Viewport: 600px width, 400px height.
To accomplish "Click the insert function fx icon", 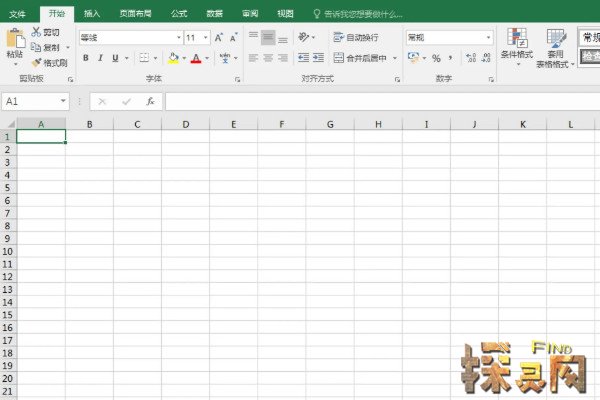I will click(151, 101).
